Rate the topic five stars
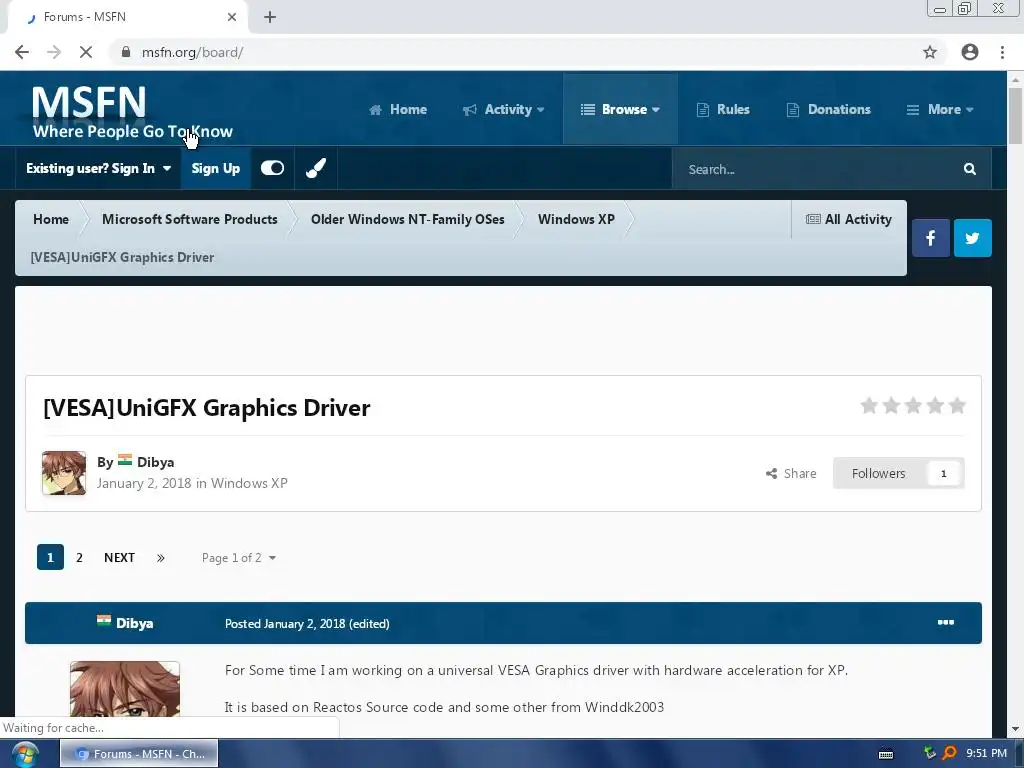 pos(957,406)
